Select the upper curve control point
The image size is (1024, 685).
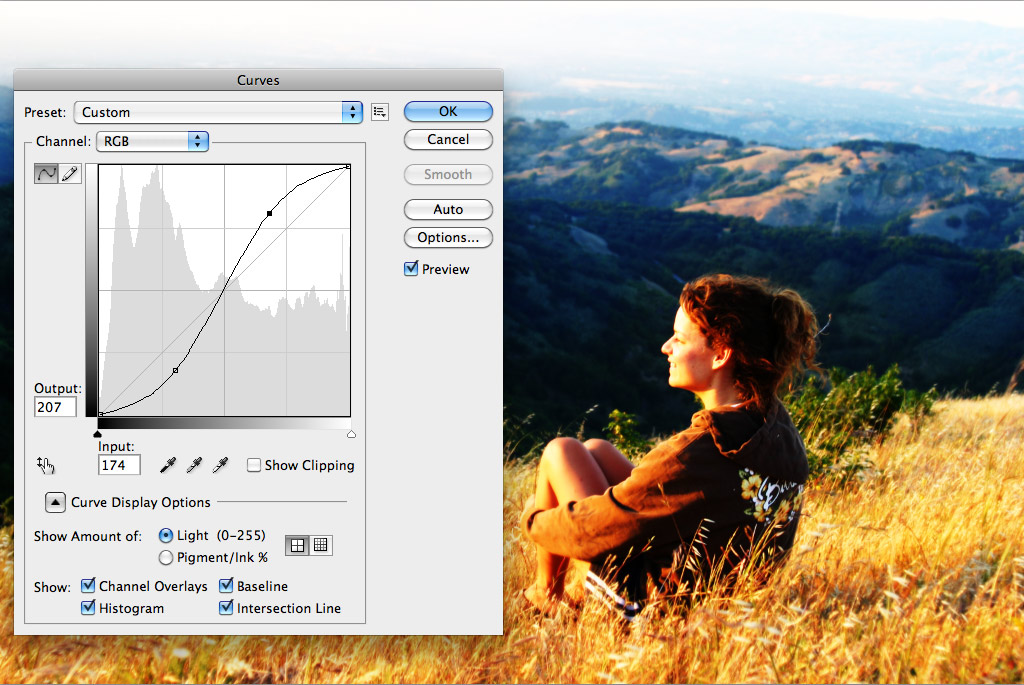click(x=270, y=214)
